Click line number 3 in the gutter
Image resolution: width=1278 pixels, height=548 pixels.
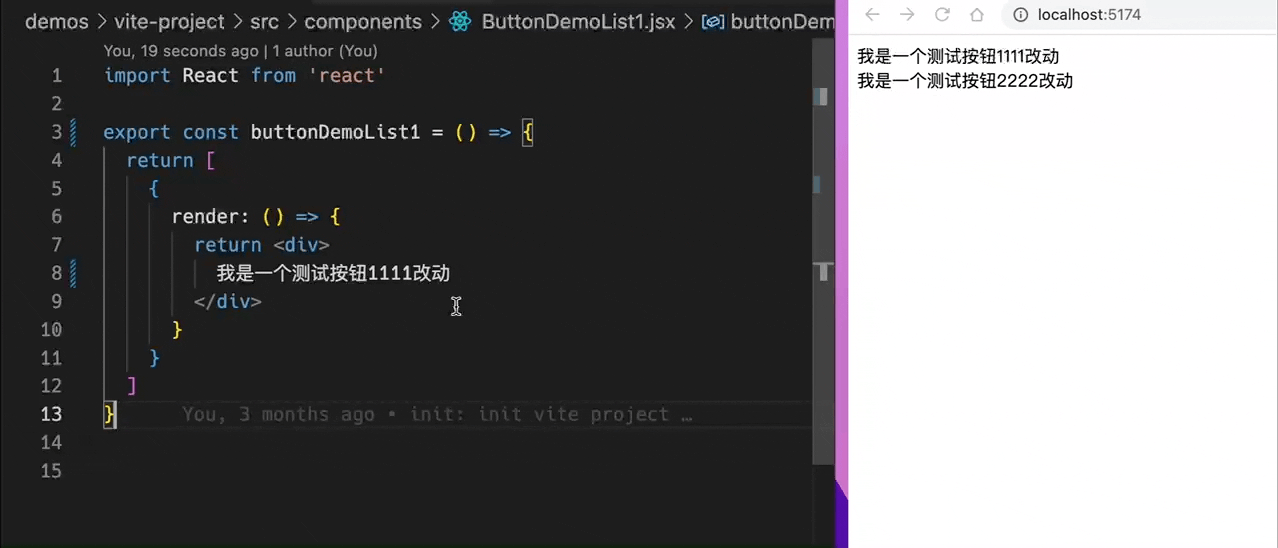[56, 132]
